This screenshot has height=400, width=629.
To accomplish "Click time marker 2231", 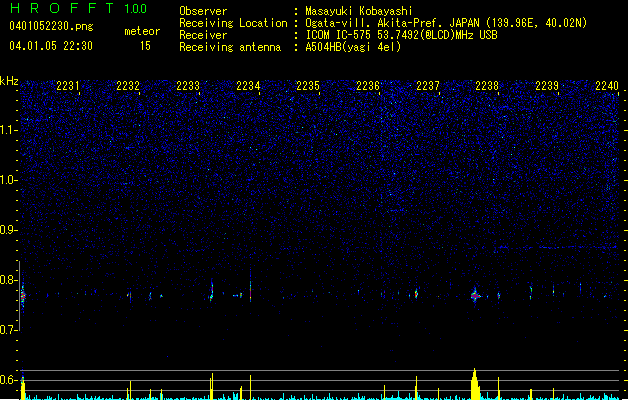I will [x=68, y=86].
